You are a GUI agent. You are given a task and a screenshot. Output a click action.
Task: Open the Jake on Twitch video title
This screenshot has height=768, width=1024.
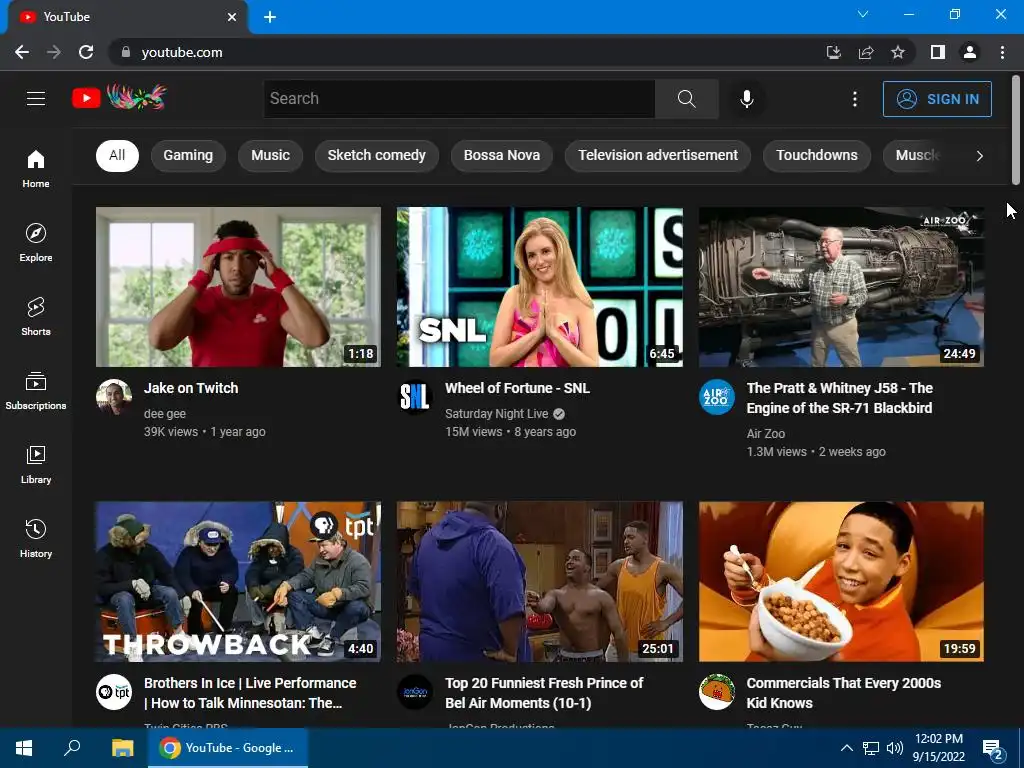[x=191, y=388]
